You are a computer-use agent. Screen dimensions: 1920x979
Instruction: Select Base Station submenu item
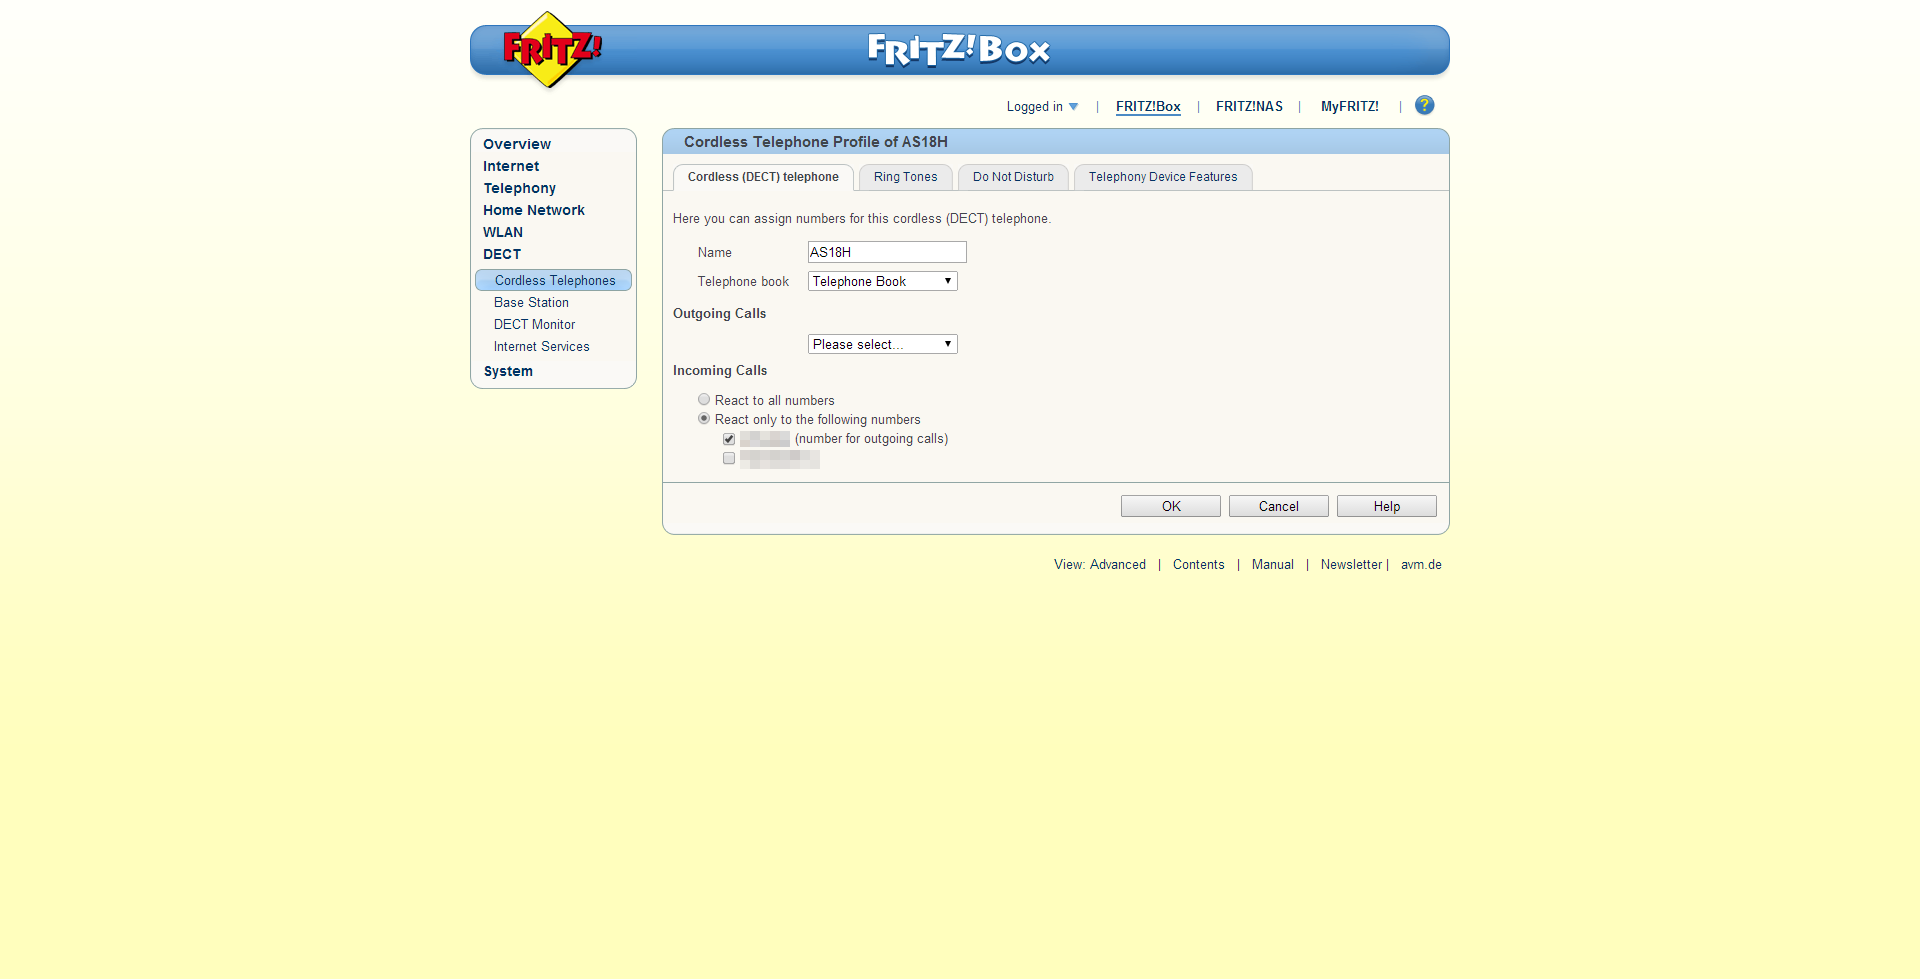click(x=531, y=302)
